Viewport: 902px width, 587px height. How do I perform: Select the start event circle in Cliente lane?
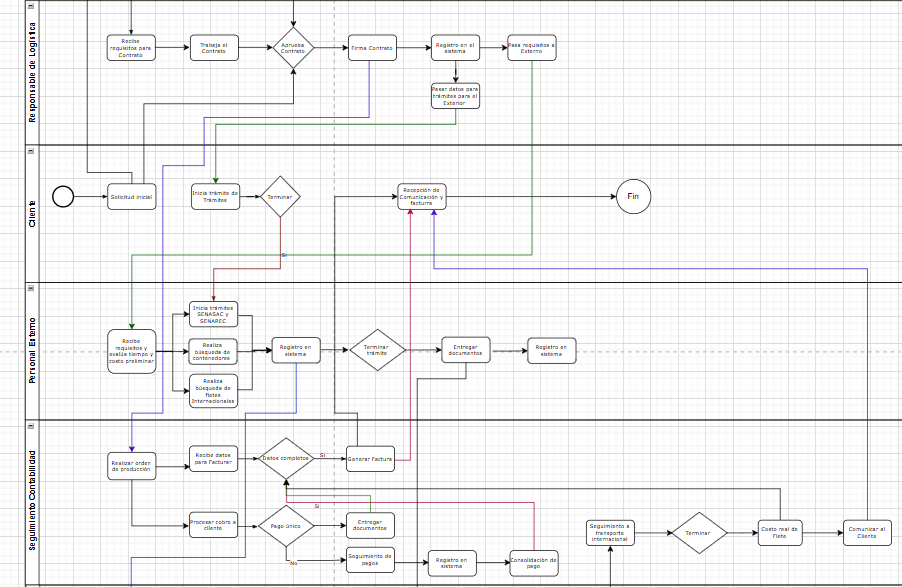[x=62, y=197]
